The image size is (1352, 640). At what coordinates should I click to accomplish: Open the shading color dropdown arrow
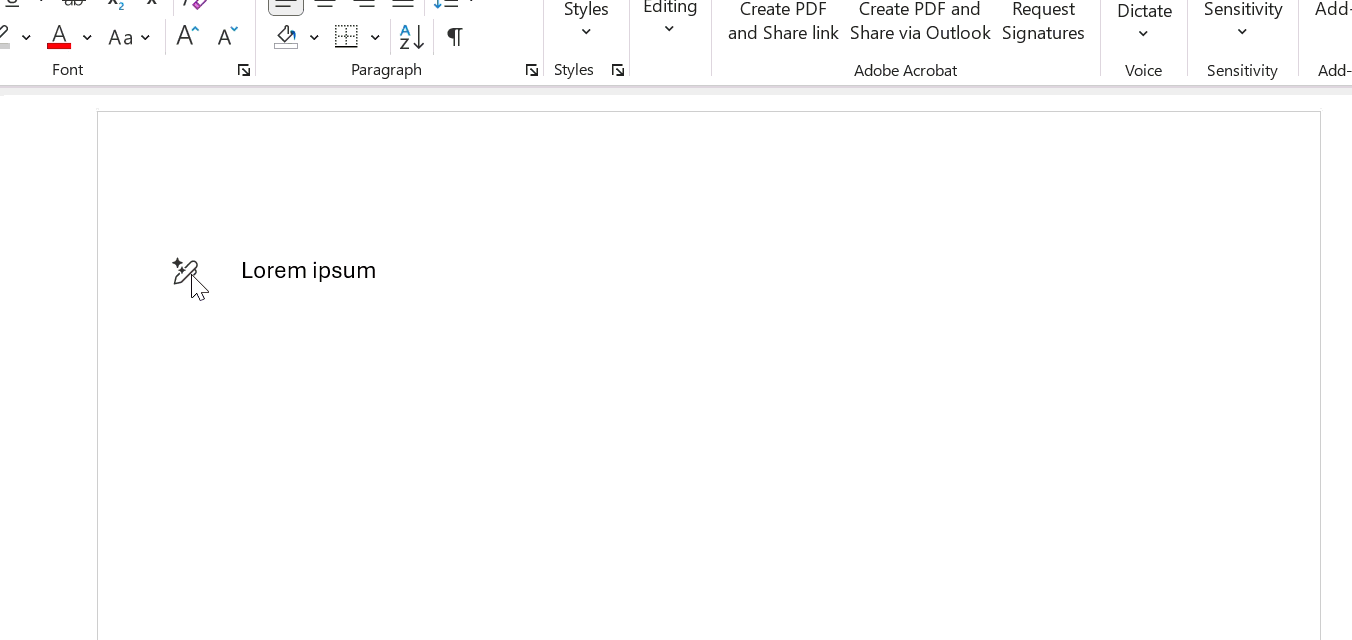(314, 38)
